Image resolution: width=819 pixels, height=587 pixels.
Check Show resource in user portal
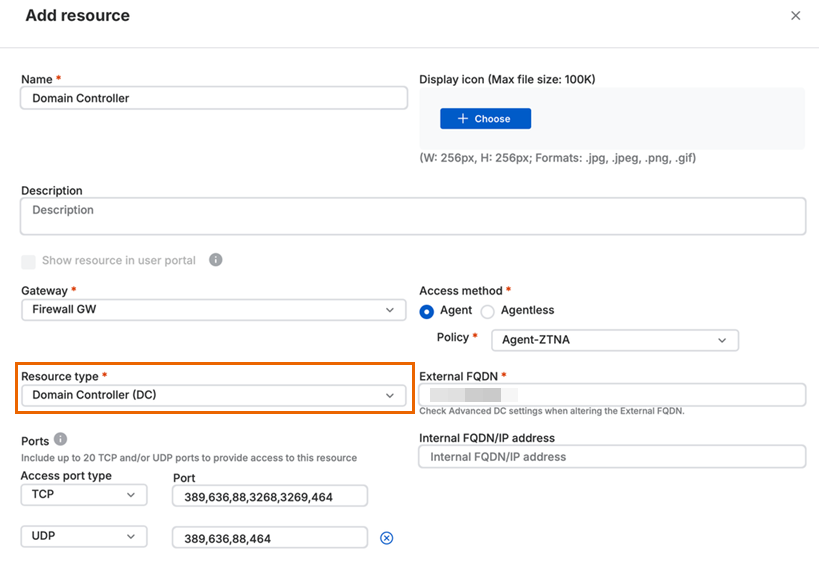(29, 261)
